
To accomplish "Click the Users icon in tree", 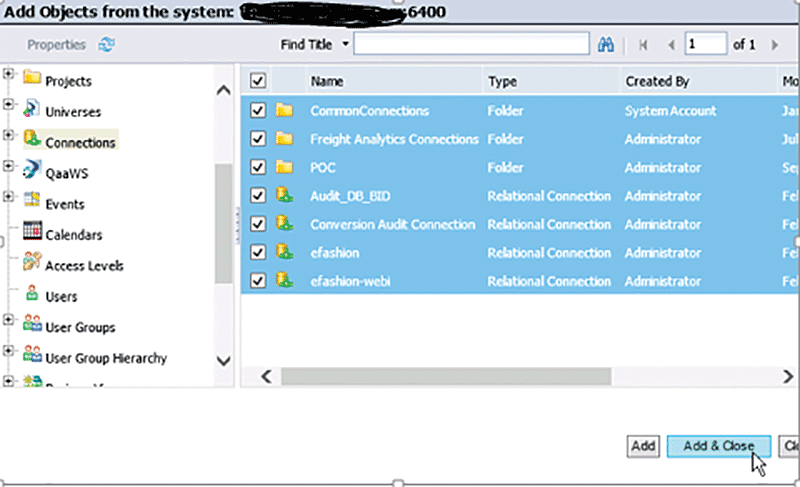I will click(31, 295).
